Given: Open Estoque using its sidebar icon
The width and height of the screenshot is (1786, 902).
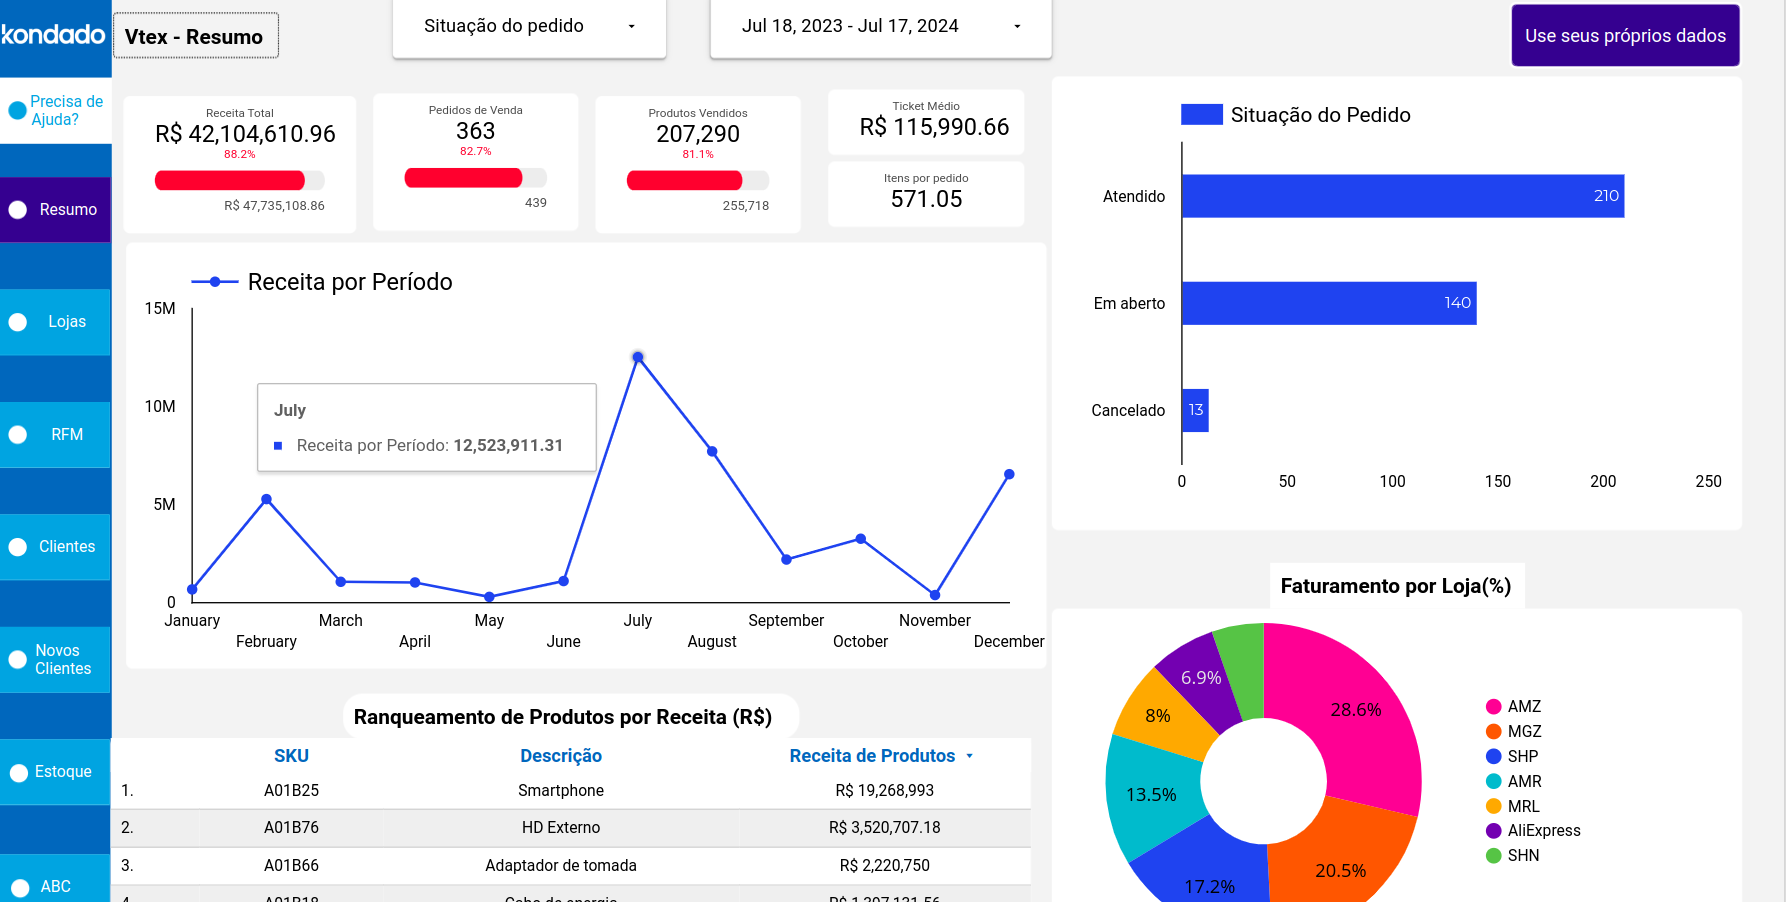Looking at the screenshot, I should coord(17,771).
